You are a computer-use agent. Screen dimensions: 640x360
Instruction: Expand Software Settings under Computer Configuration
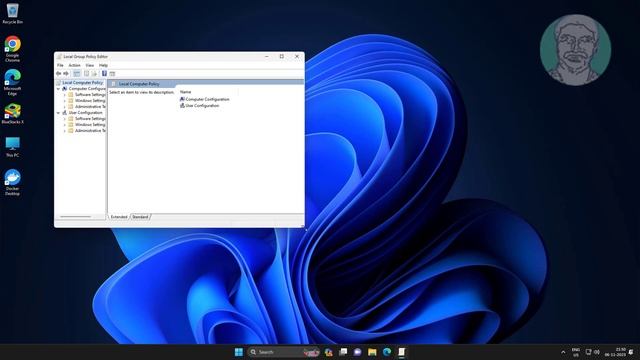tap(64, 95)
